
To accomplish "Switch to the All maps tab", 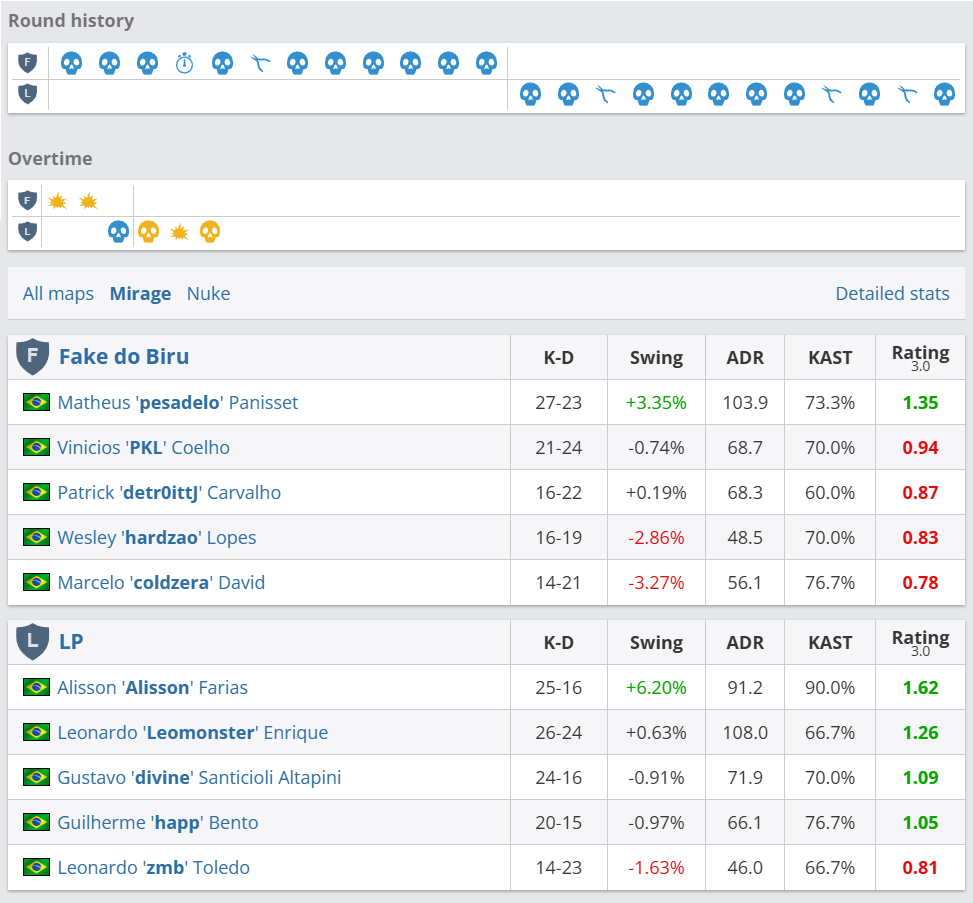I will 58,293.
